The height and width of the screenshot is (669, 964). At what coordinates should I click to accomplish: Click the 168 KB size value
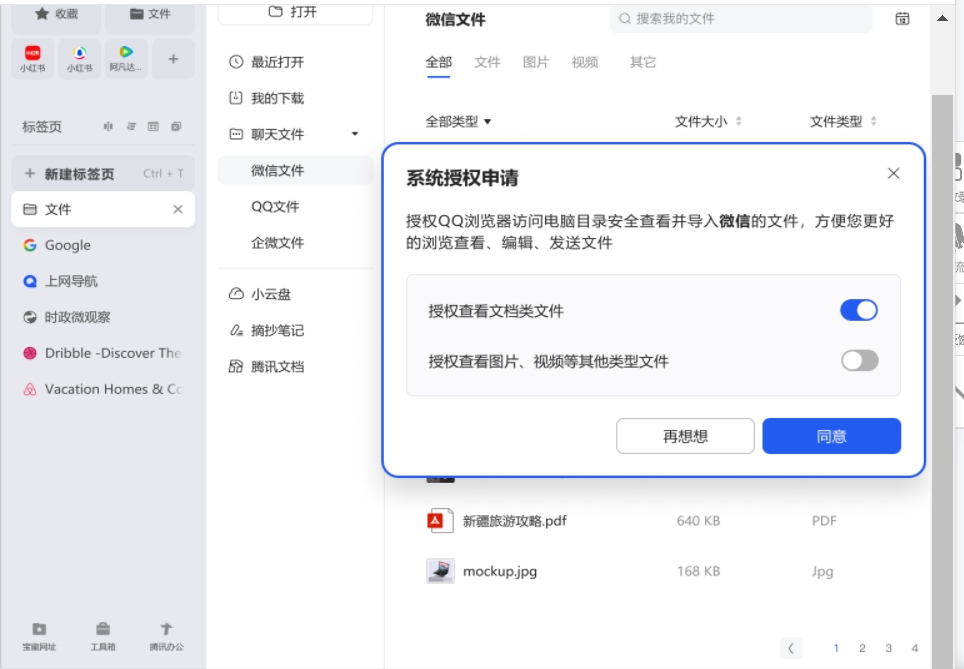pos(698,571)
